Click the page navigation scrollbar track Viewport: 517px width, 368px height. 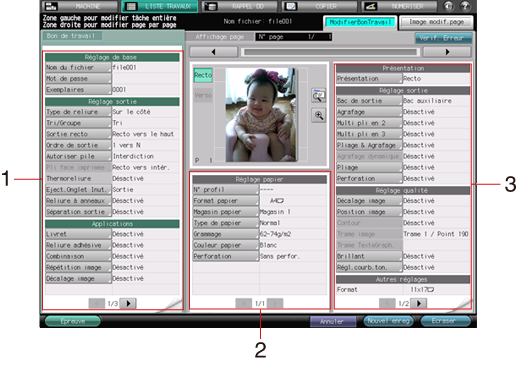tap(330, 52)
